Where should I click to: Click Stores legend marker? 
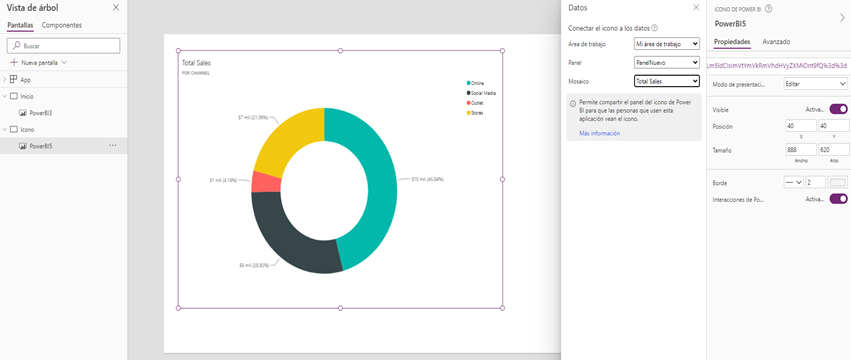click(468, 112)
